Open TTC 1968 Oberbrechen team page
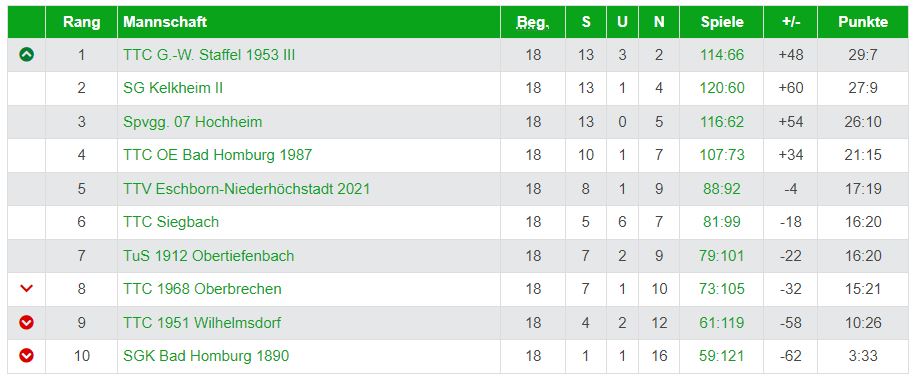The image size is (915, 380). tap(202, 289)
